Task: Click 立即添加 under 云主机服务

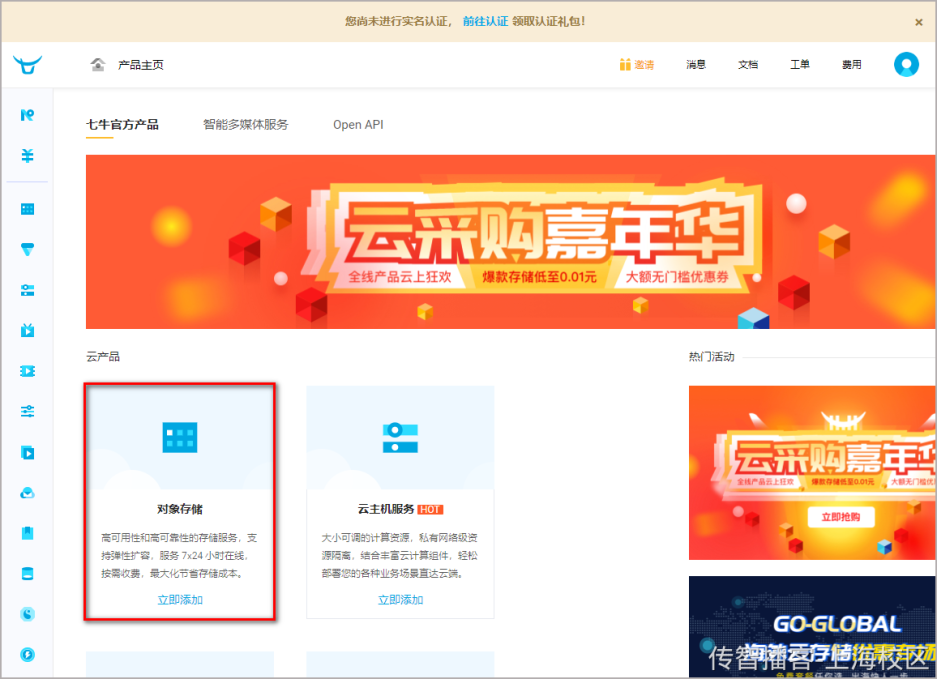Action: tap(400, 600)
